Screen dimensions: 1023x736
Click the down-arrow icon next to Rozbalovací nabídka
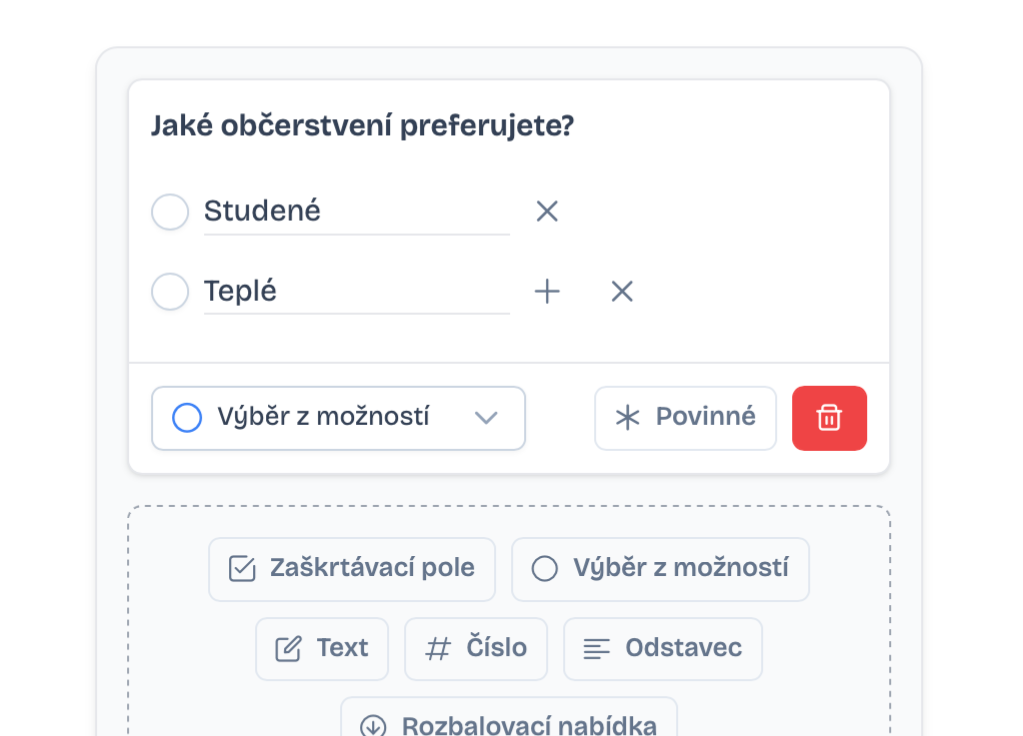click(372, 726)
